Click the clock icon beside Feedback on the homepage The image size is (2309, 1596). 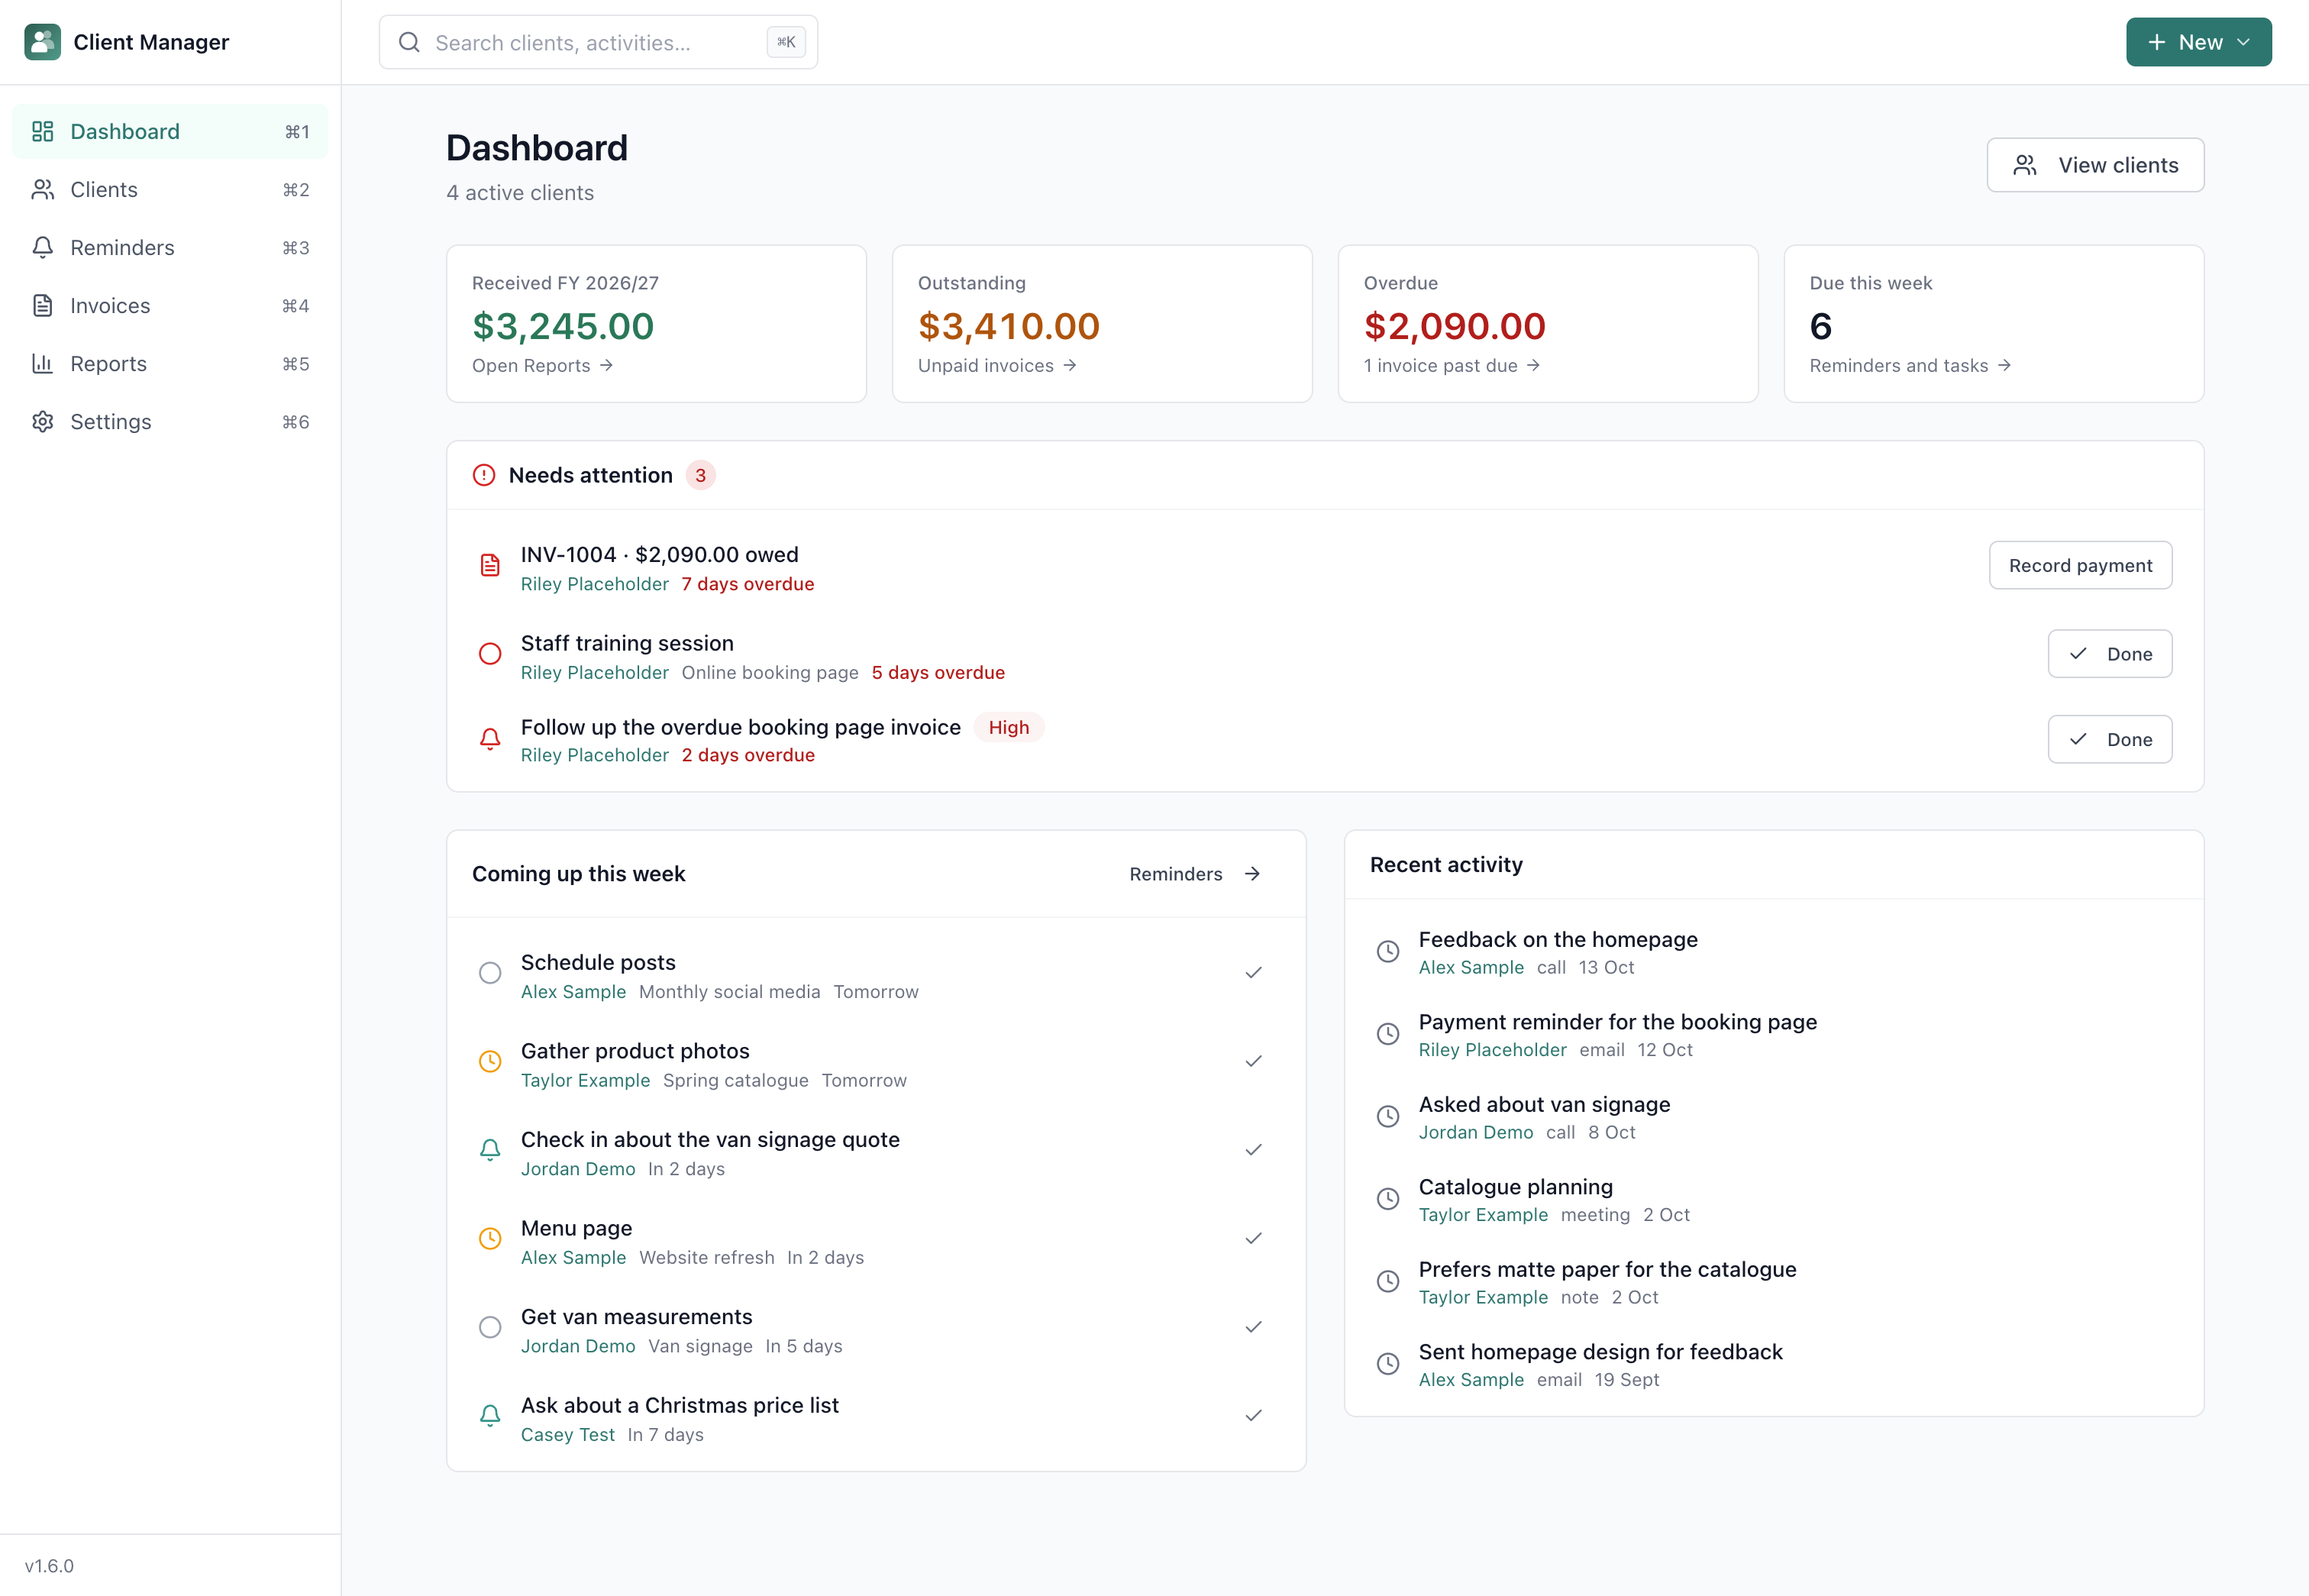pos(1388,951)
